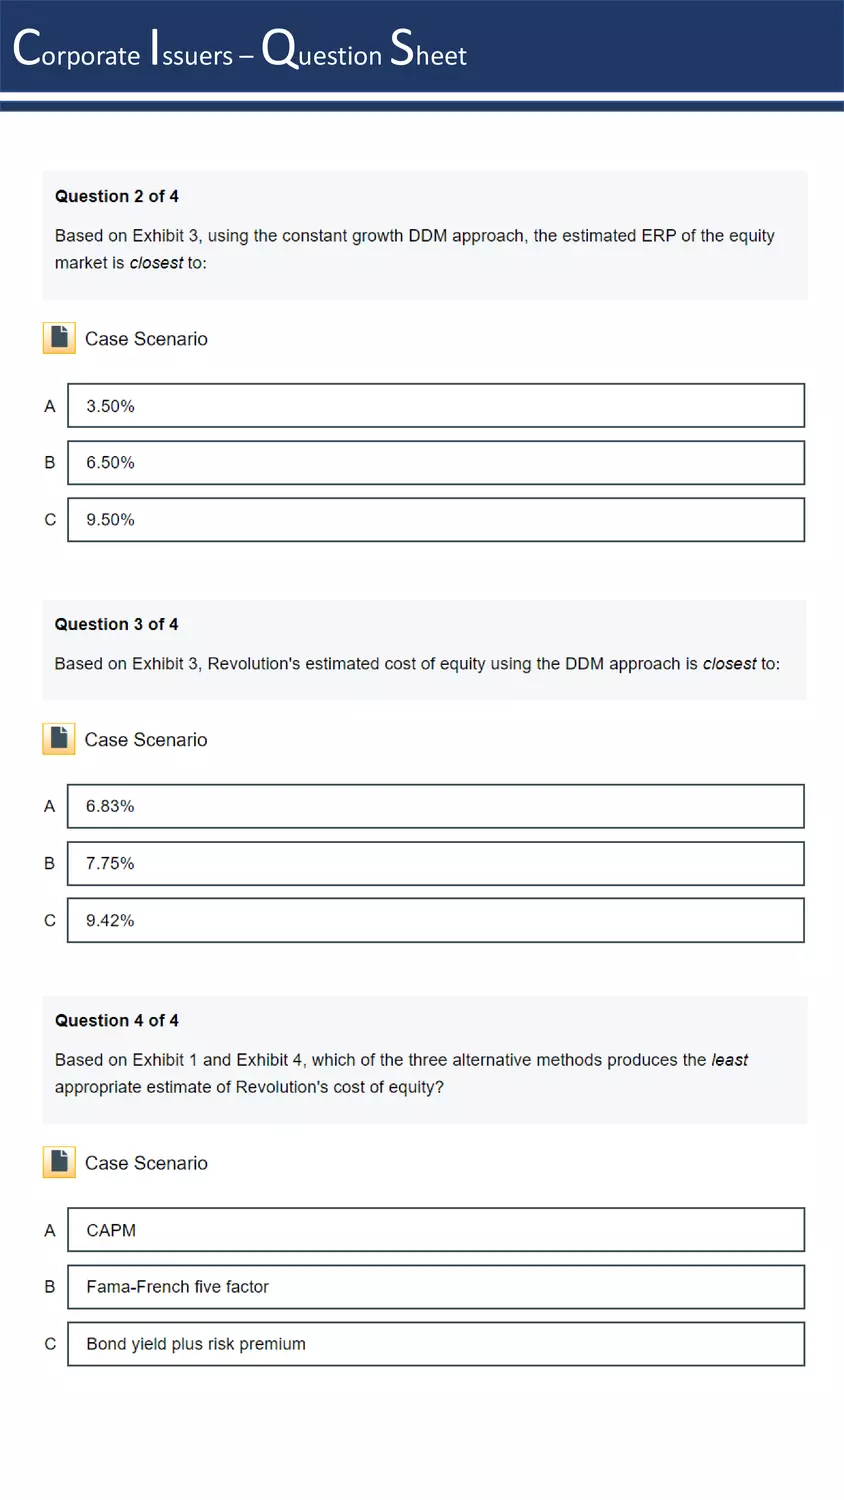Click the Case Scenario document icon for Question 3
Image resolution: width=844 pixels, height=1500 pixels.
coord(59,739)
